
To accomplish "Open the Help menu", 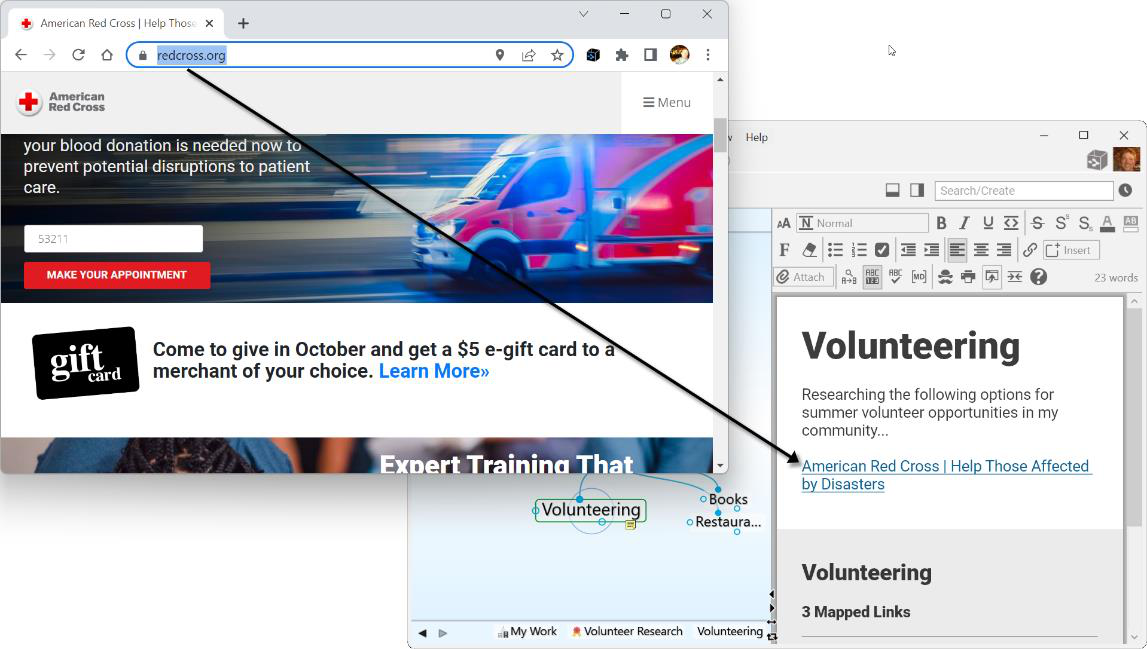I will tap(756, 137).
